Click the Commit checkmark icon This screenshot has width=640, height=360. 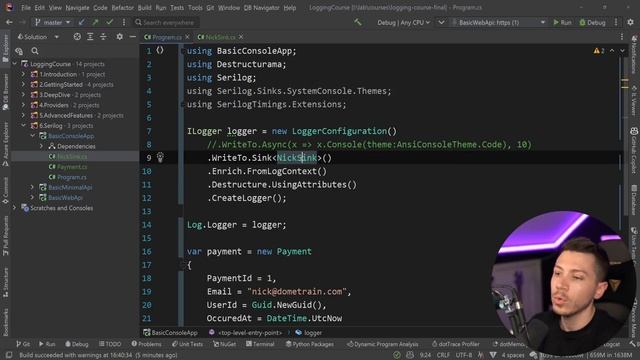pyautogui.click(x=109, y=22)
